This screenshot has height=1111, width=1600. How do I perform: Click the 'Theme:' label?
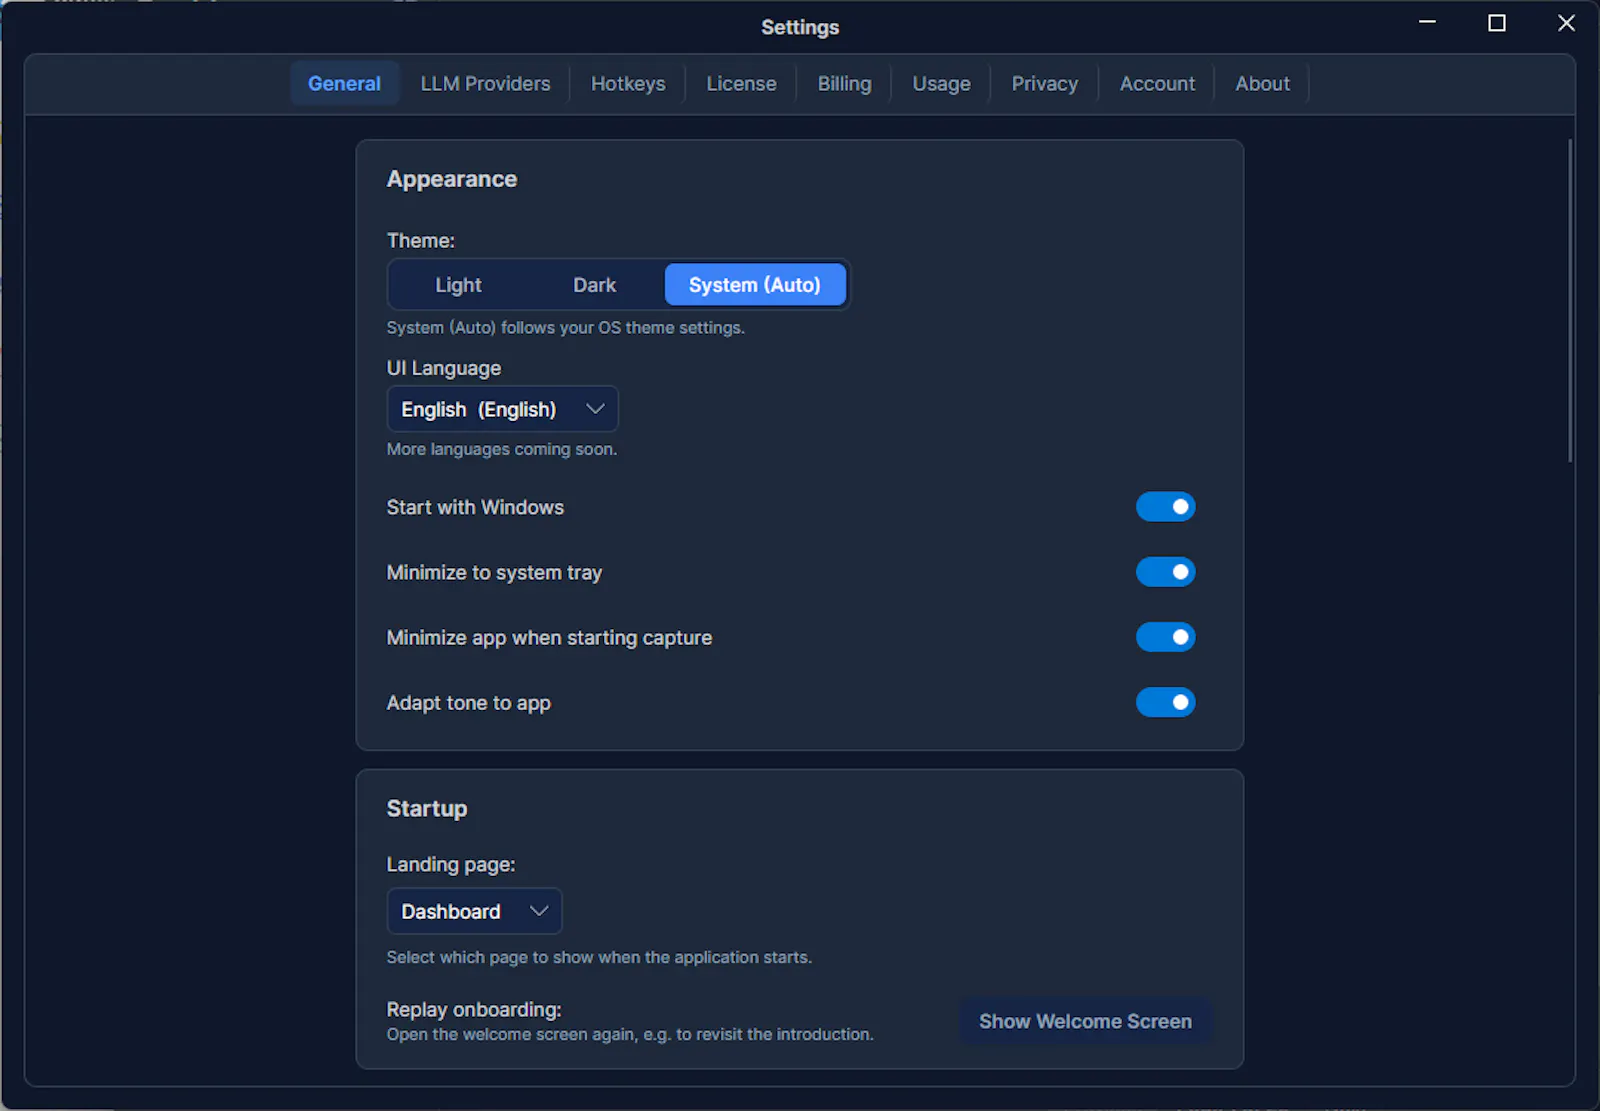(x=421, y=240)
